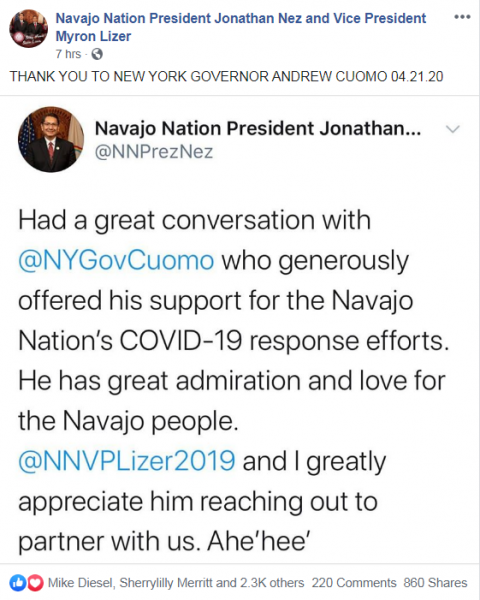Screen dimensions: 480x600
Task: Click the public globe privacy icon
Action: (x=97, y=54)
